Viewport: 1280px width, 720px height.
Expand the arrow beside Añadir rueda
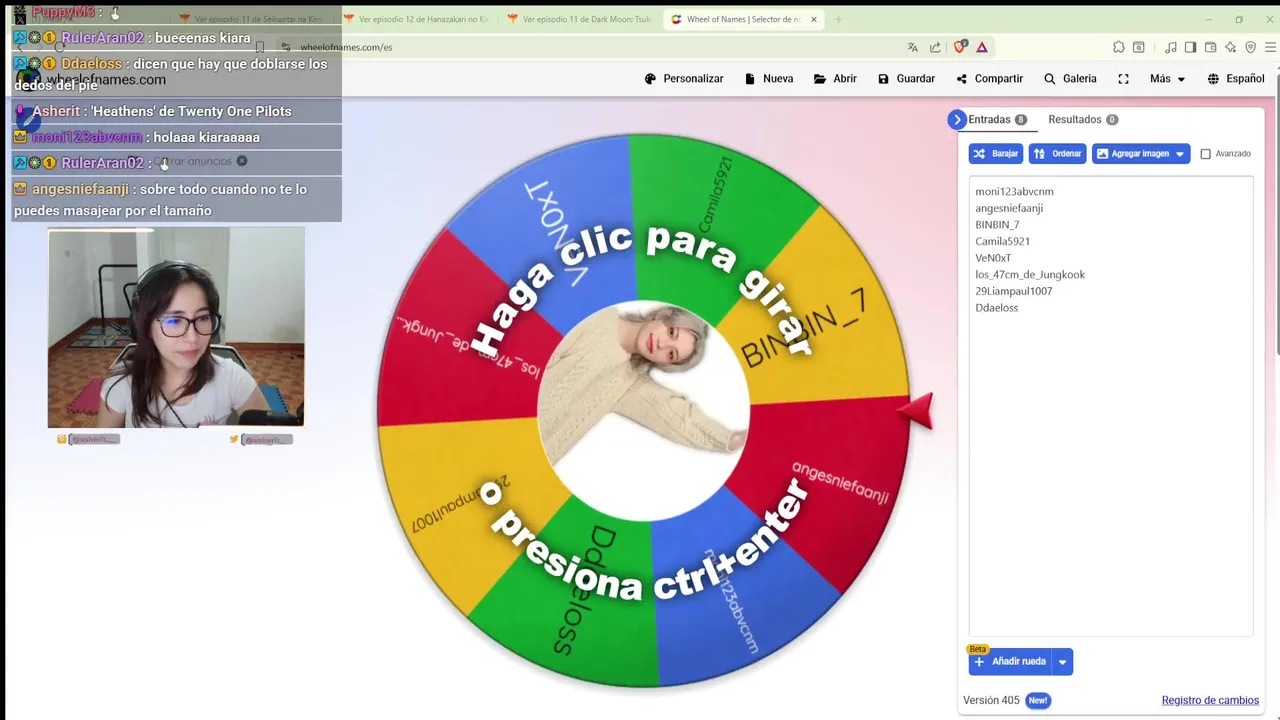pos(1062,662)
